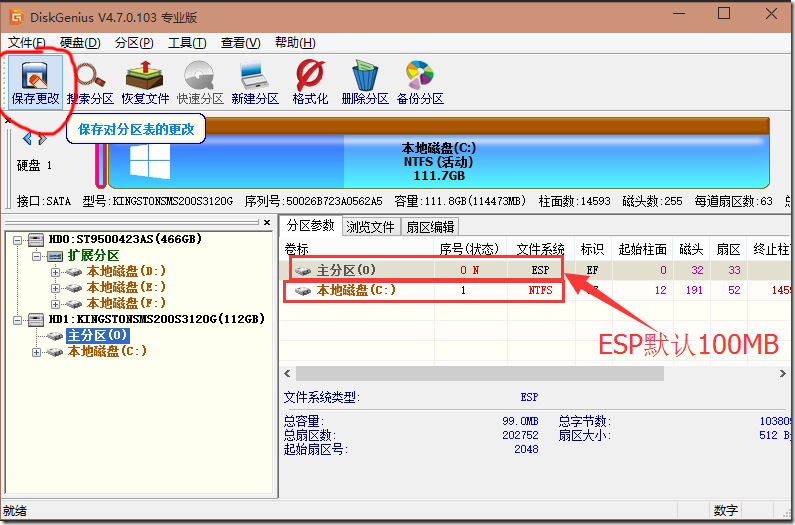Choose the Format (格式化) toolbar icon
The height and width of the screenshot is (525, 795).
[310, 82]
